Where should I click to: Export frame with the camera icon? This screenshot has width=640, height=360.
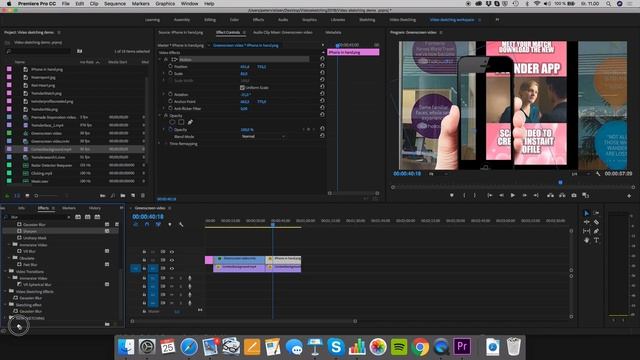[574, 196]
